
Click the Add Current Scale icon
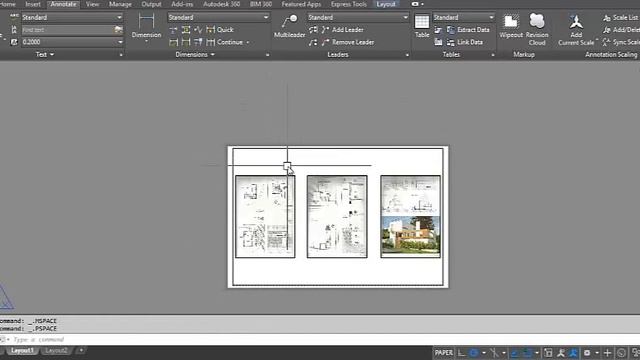pos(576,22)
